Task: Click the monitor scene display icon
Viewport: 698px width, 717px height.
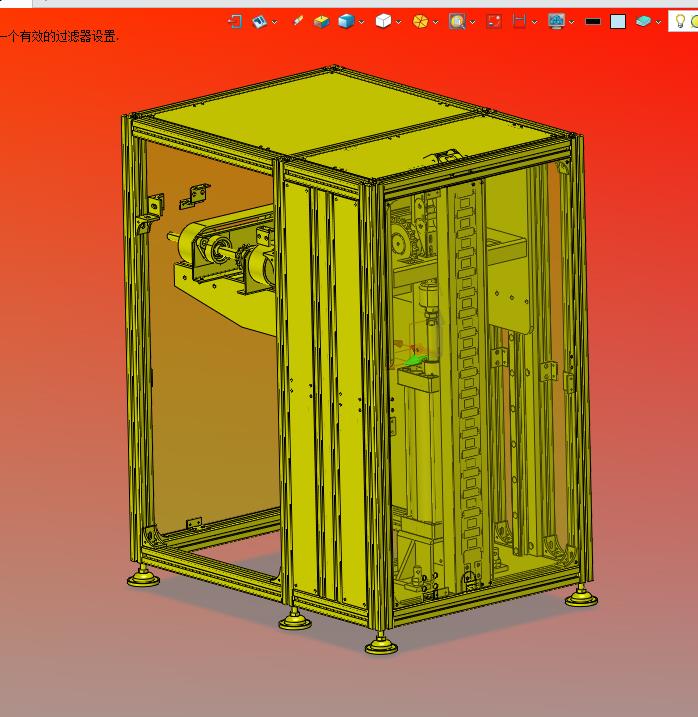Action: pos(556,21)
